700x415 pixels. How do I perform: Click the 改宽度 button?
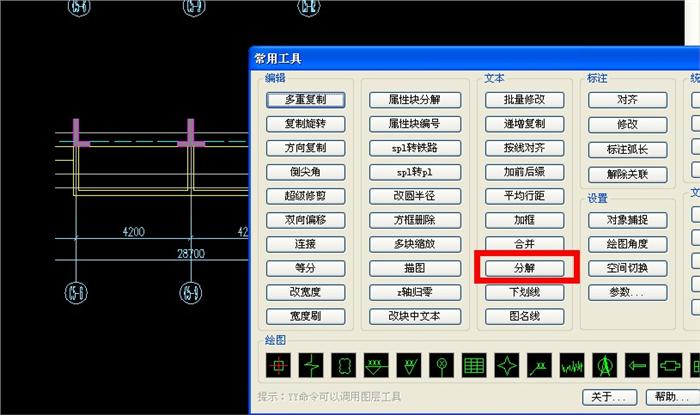point(305,293)
